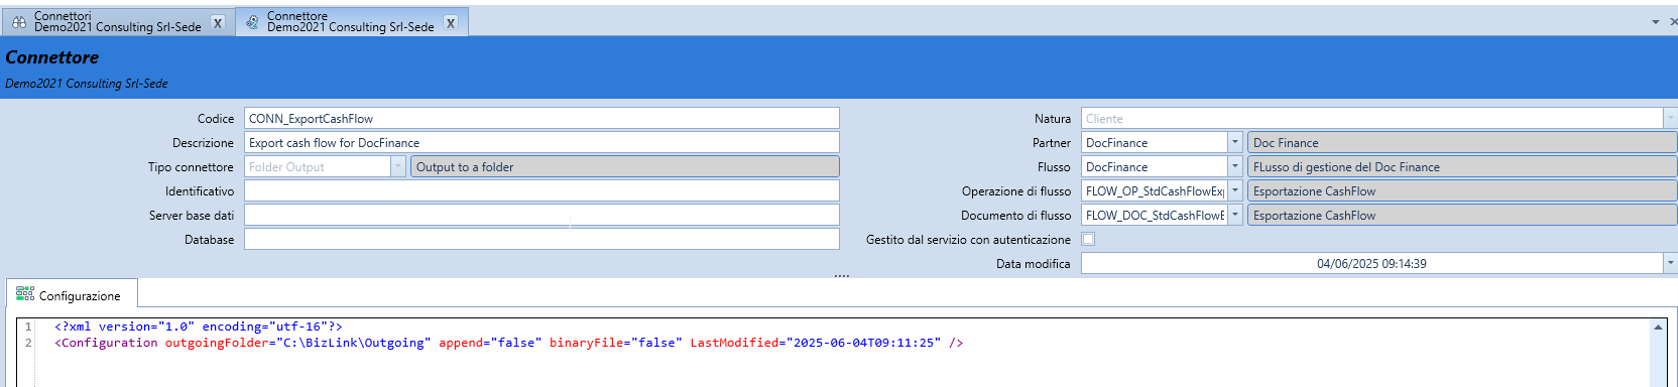Click the 'Doc Finance' partner description
Viewport: 1678px width, 387px height.
tap(1462, 142)
